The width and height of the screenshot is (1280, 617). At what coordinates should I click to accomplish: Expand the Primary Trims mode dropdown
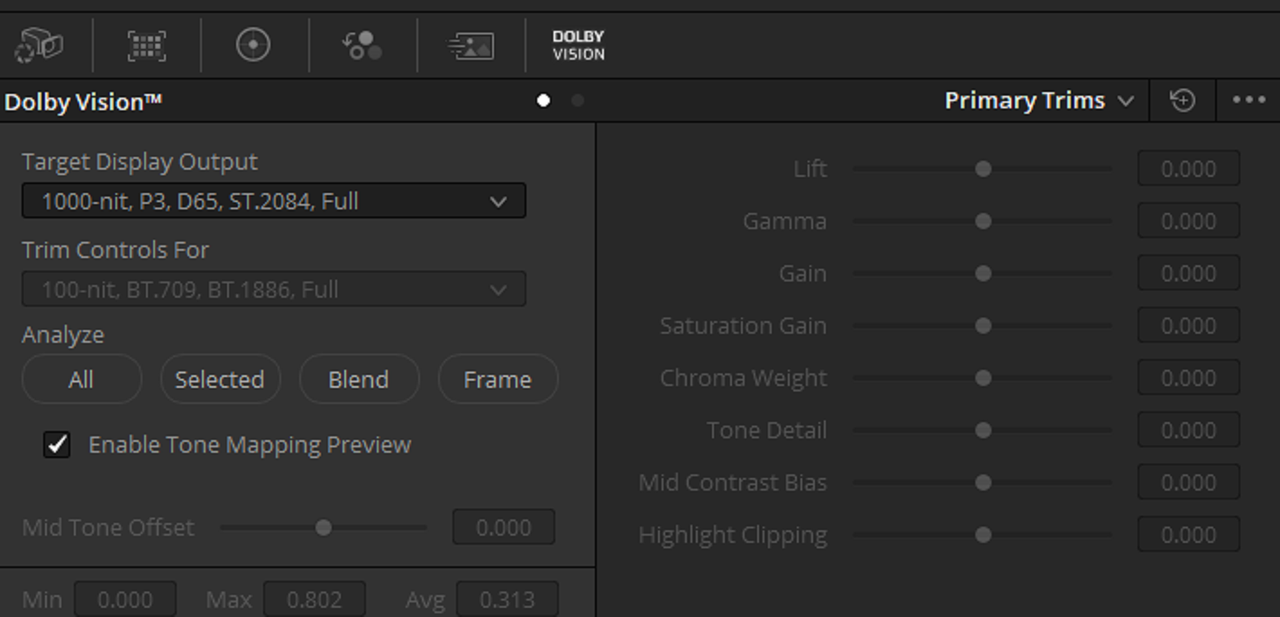click(x=1040, y=101)
